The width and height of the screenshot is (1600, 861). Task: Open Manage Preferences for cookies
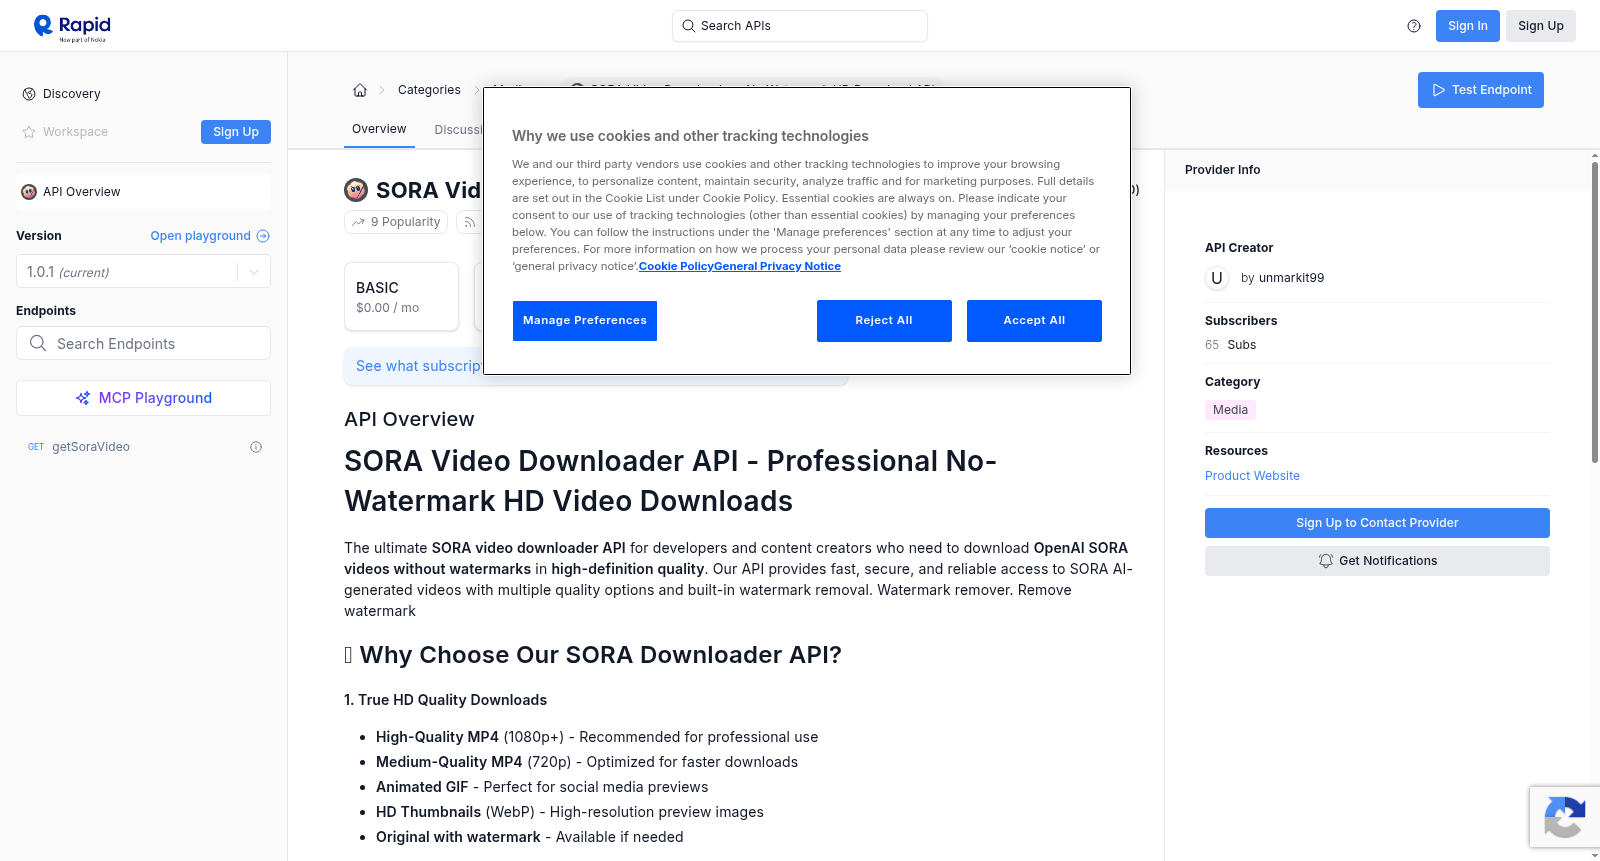point(585,321)
